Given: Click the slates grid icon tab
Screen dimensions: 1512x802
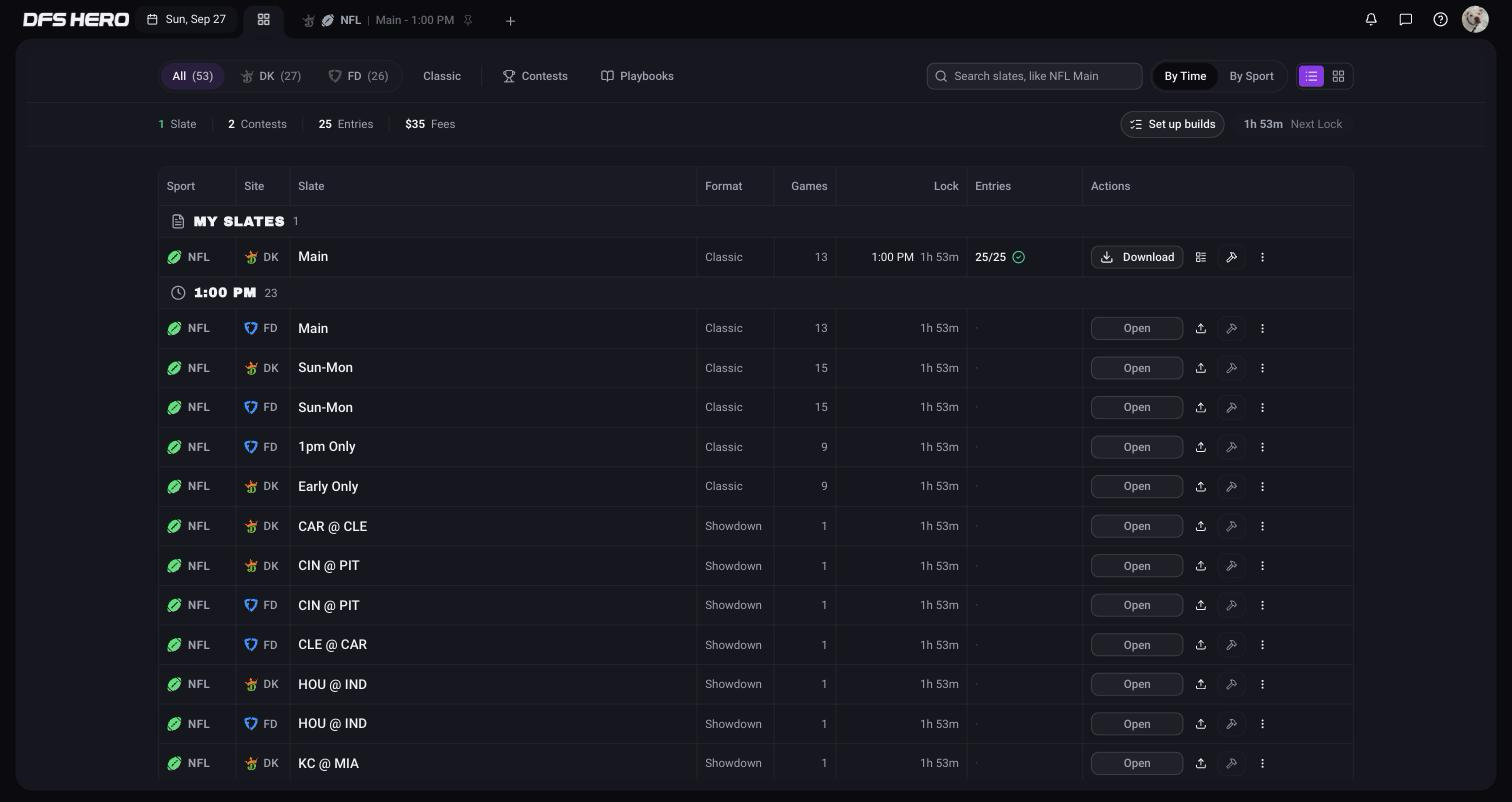Looking at the screenshot, I should [x=264, y=19].
